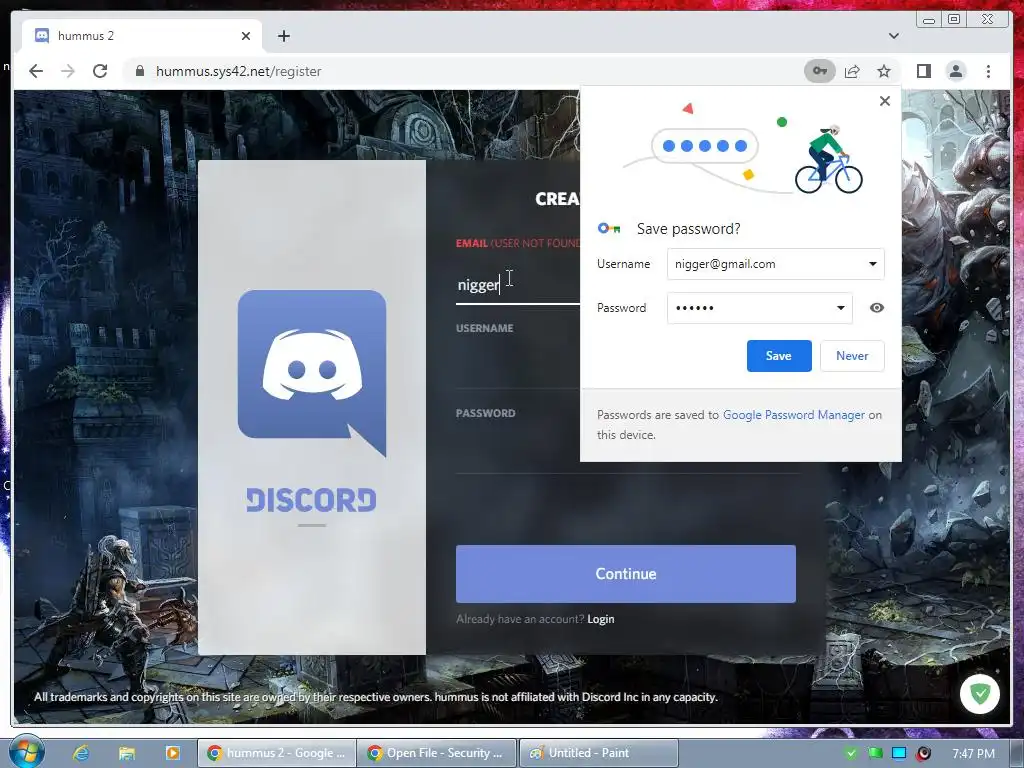Click the 7:47 PM system clock
This screenshot has width=1024, height=768.
tap(973, 753)
